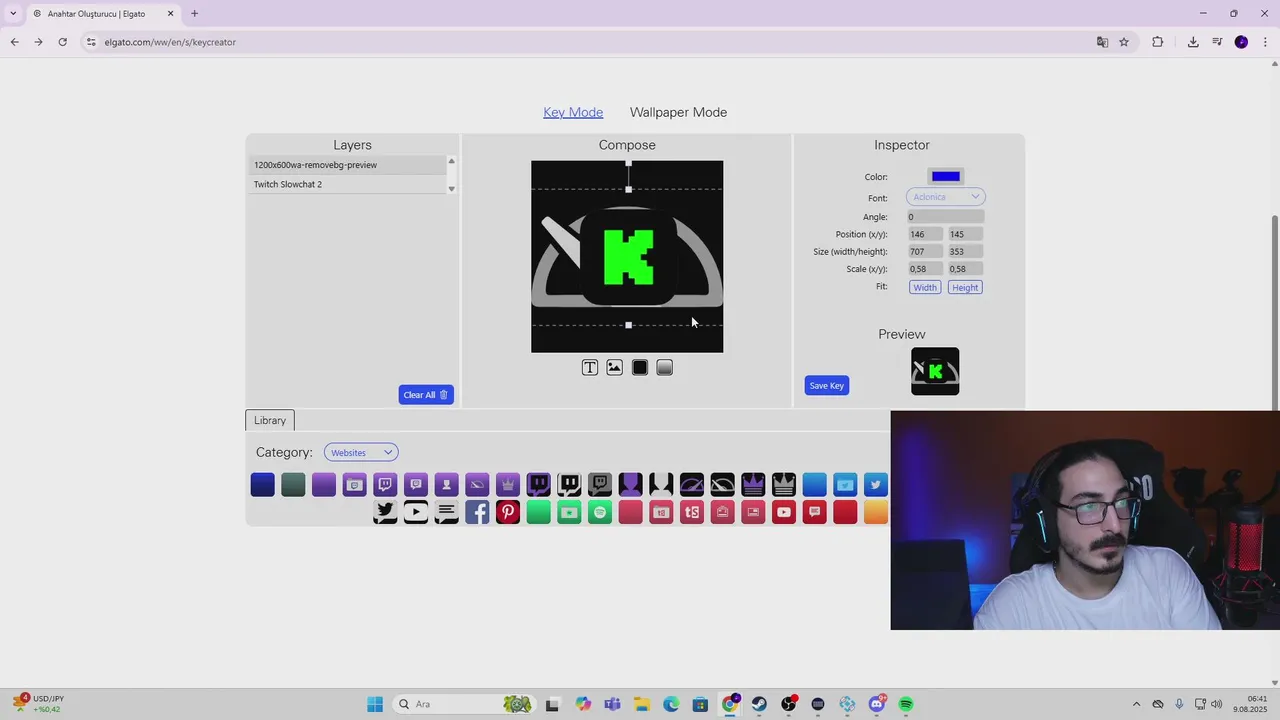Viewport: 1280px width, 720px height.
Task: Pick the gray Twitch logo library icon
Action: 600,485
